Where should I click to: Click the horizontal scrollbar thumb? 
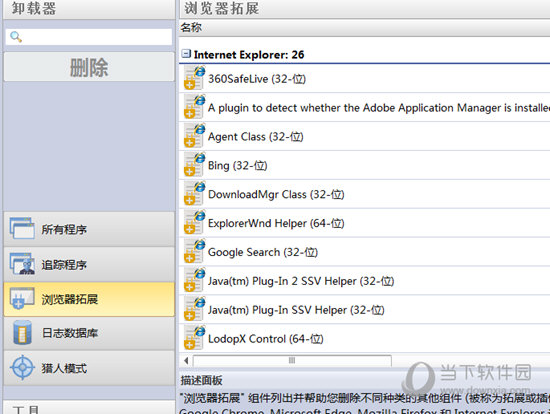point(292,360)
